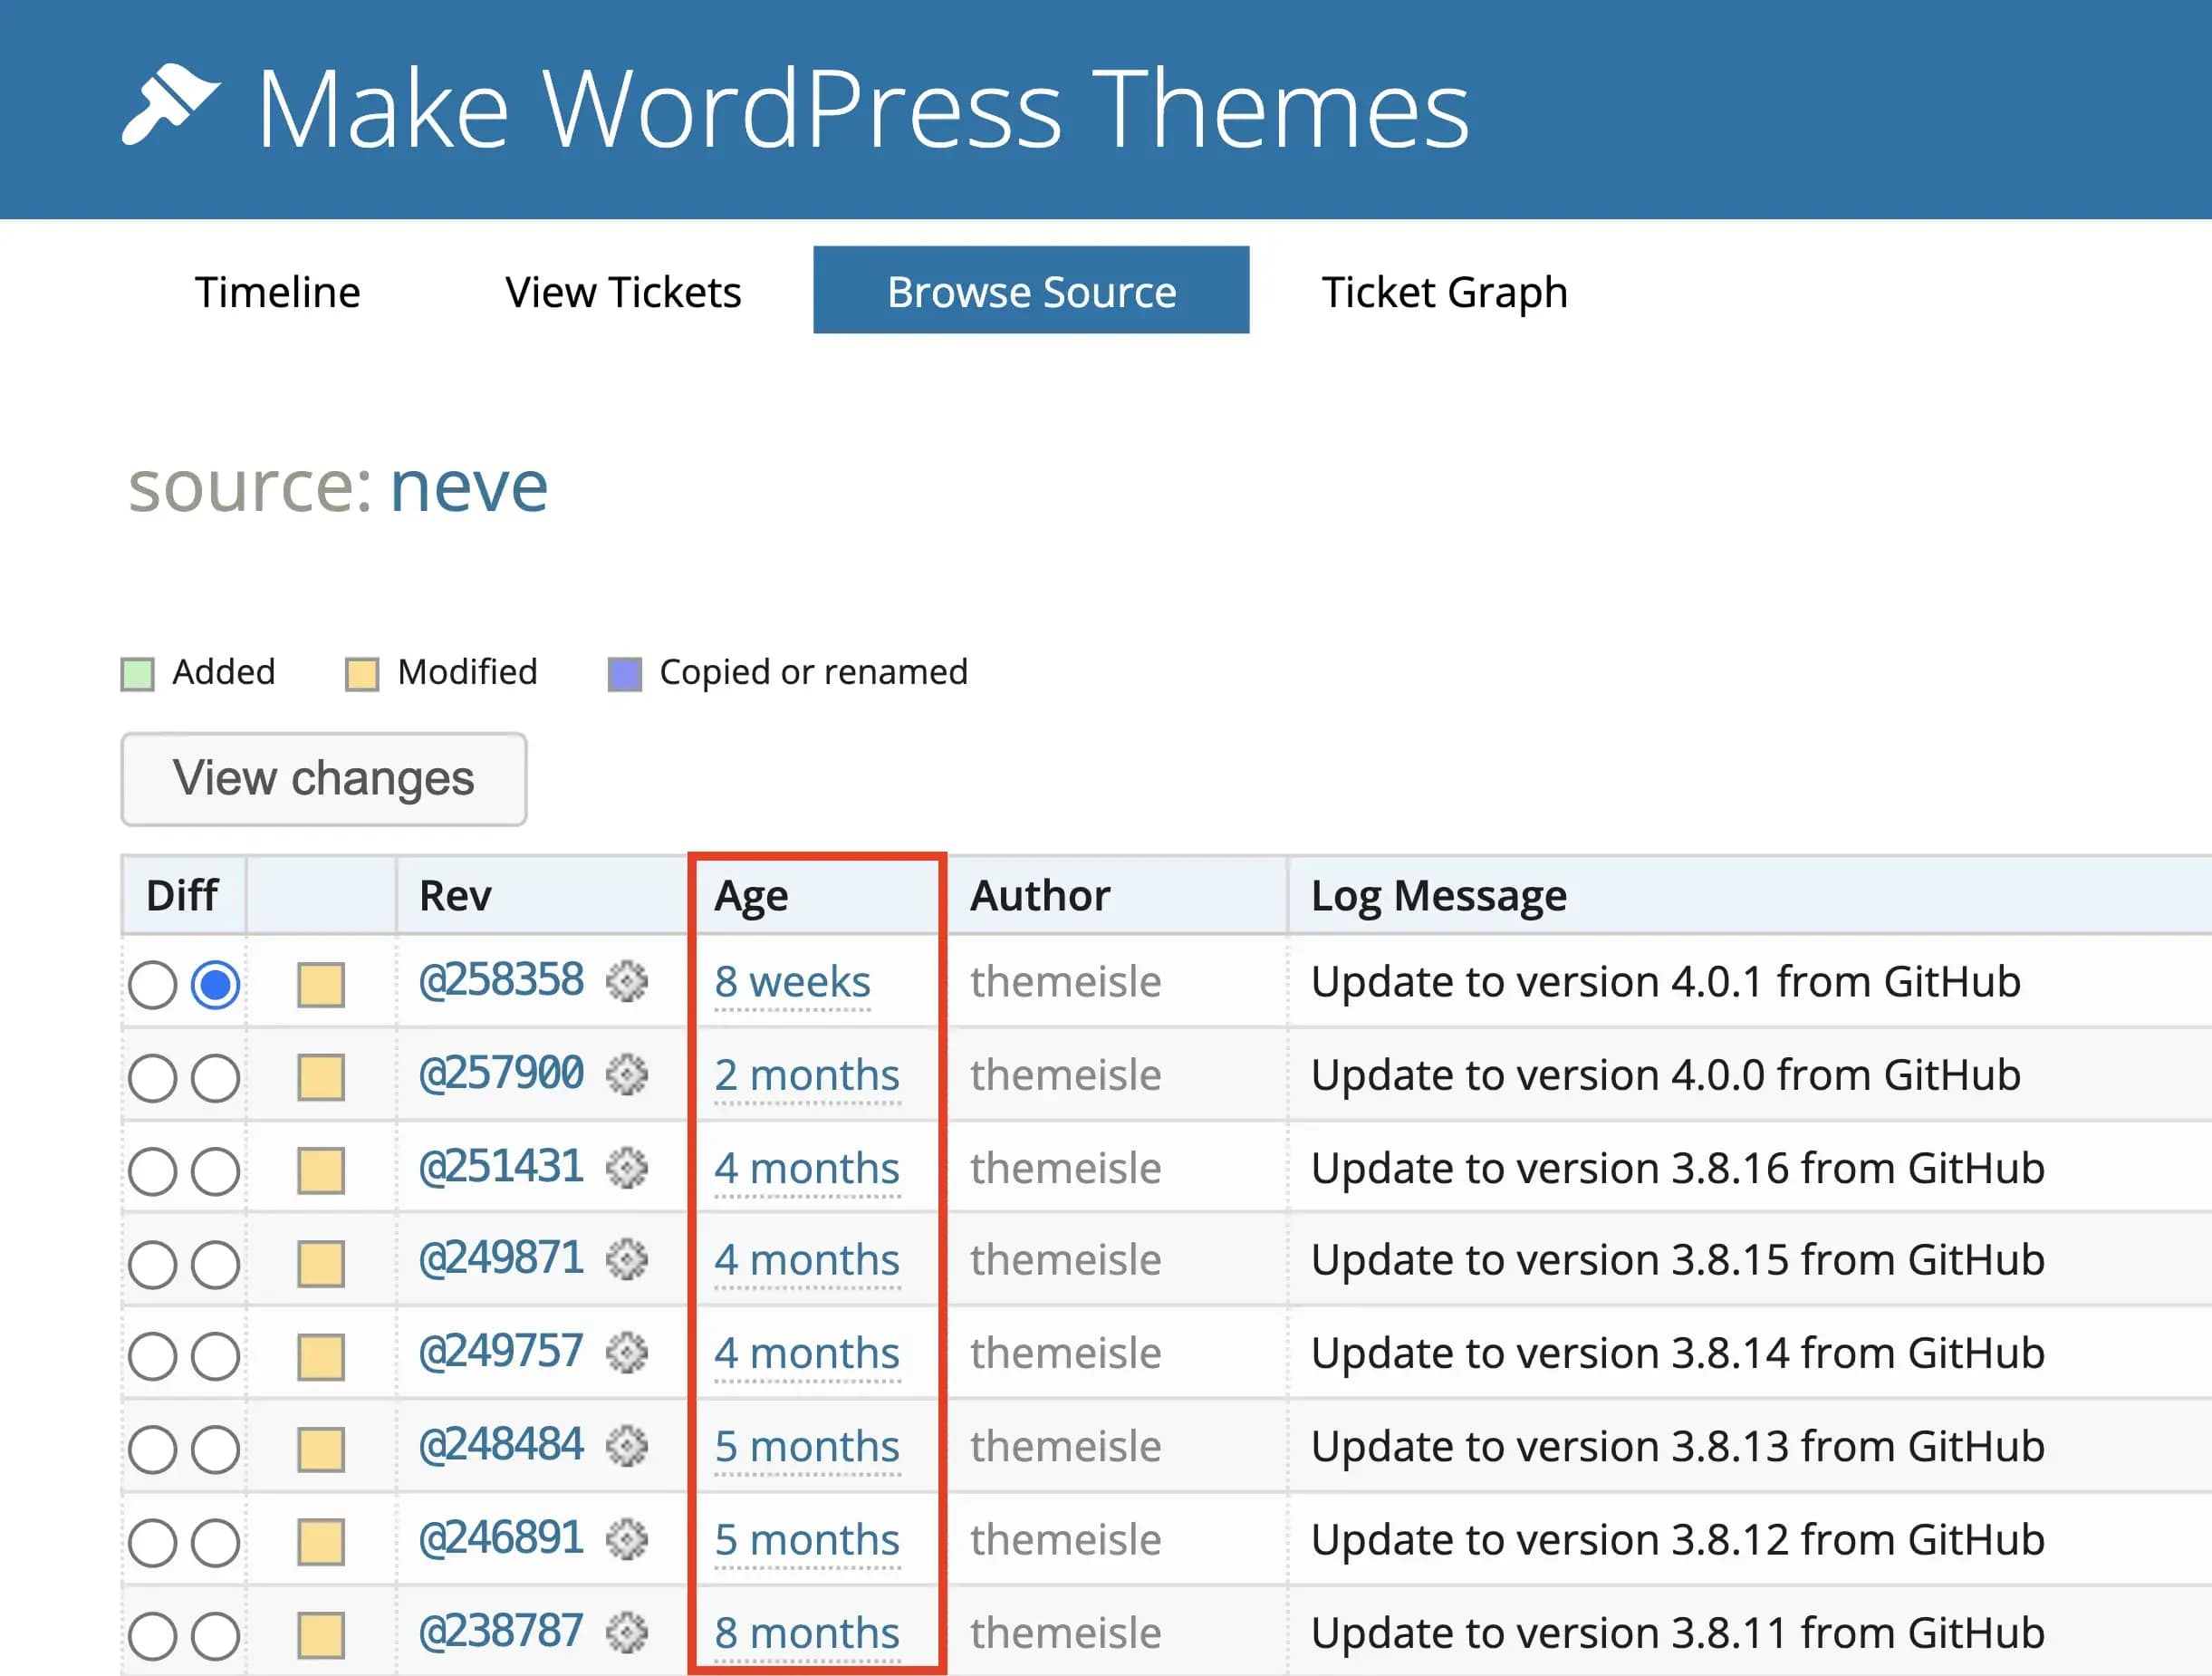
Task: Open revision @248484 link
Action: [501, 1444]
